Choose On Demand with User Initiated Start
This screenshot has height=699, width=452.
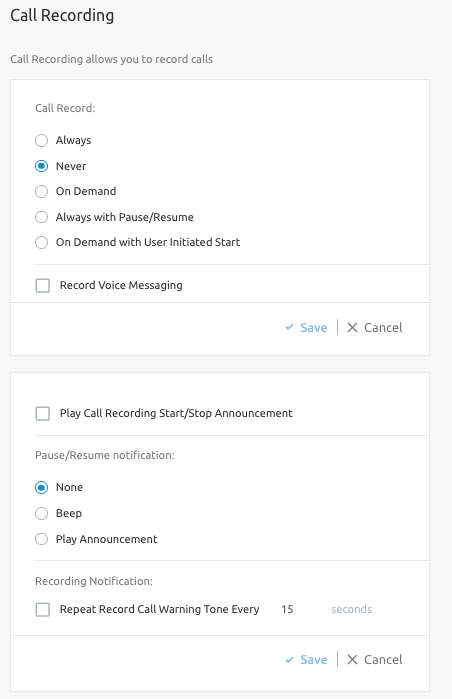pos(41,243)
